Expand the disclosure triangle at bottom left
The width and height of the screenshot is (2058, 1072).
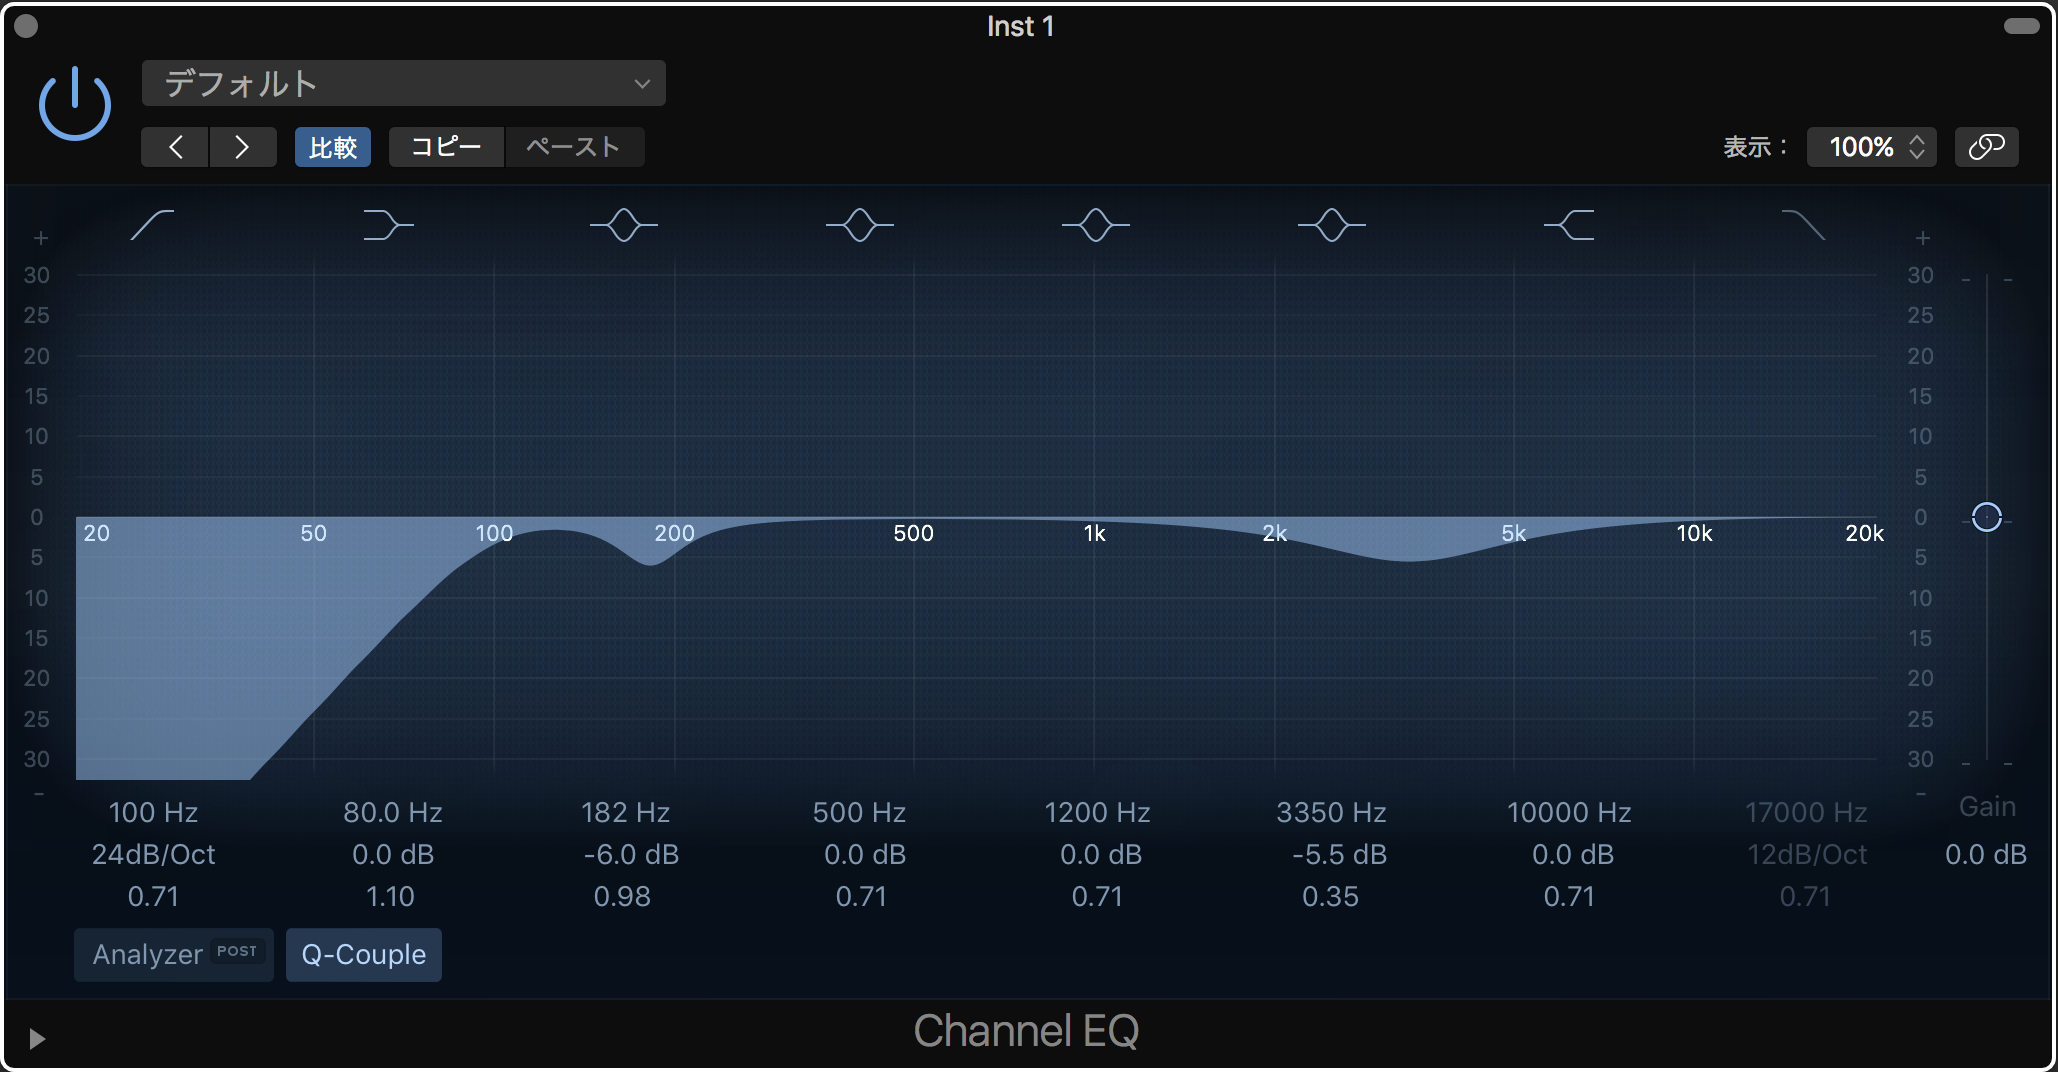tap(37, 1039)
